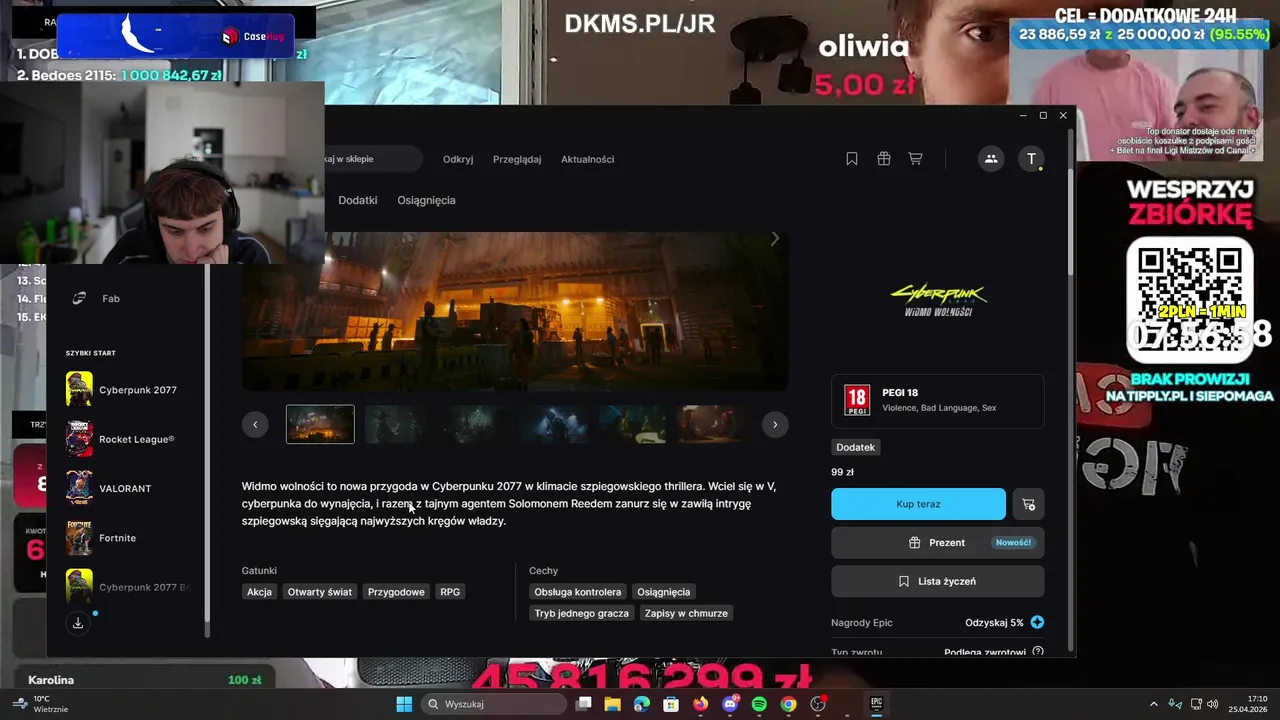Open the friends list icon
This screenshot has height=720, width=1280.
tap(991, 159)
